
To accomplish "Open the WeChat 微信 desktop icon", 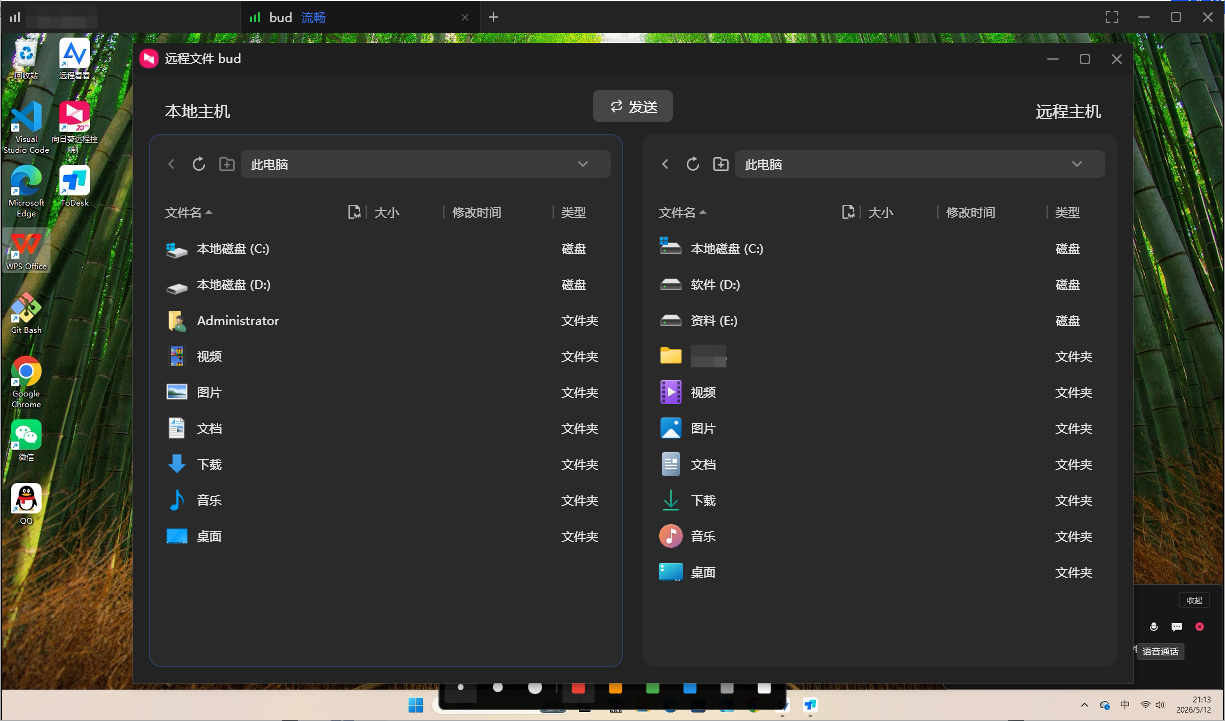I will [x=26, y=440].
